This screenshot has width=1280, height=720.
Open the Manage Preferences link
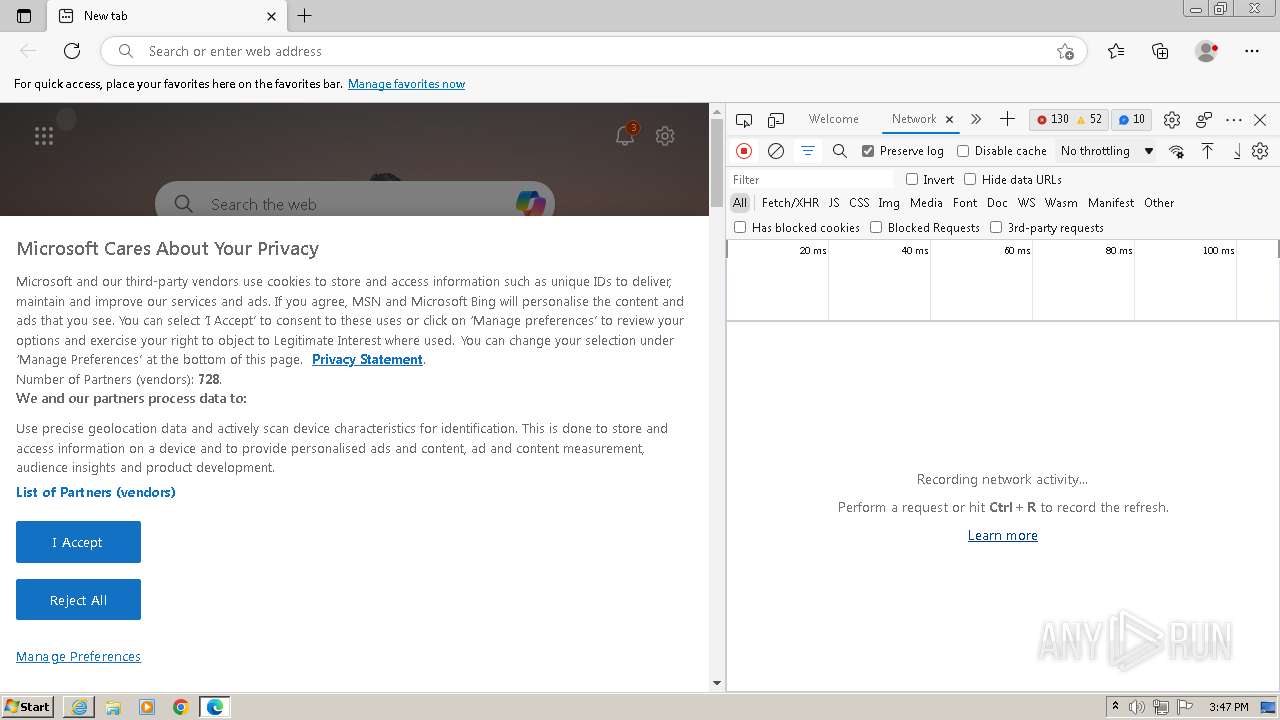pos(78,657)
